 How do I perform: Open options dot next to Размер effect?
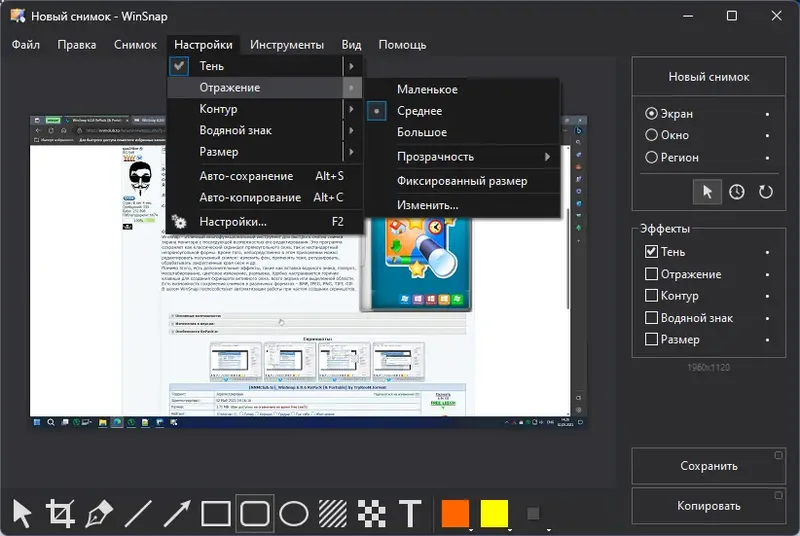click(x=767, y=340)
